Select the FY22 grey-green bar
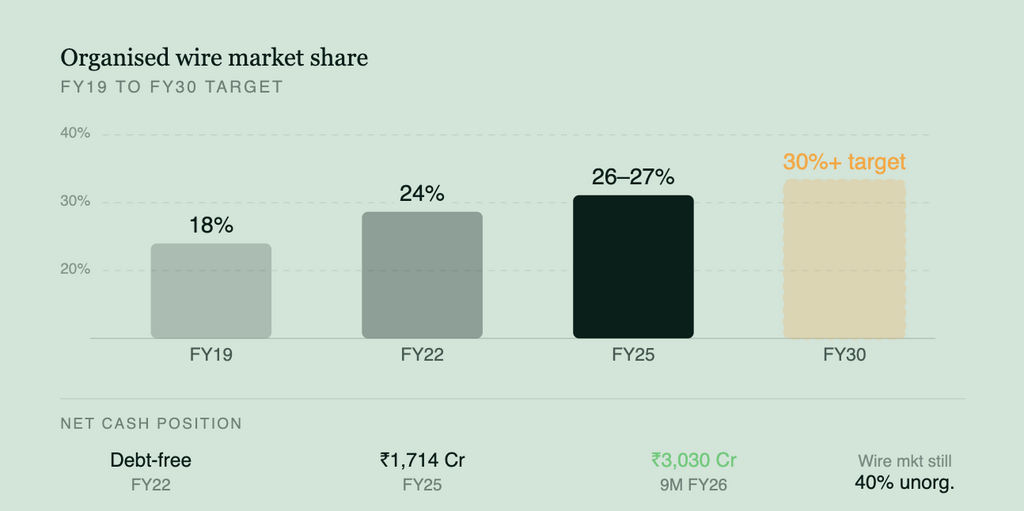This screenshot has height=511, width=1024. pyautogui.click(x=422, y=275)
